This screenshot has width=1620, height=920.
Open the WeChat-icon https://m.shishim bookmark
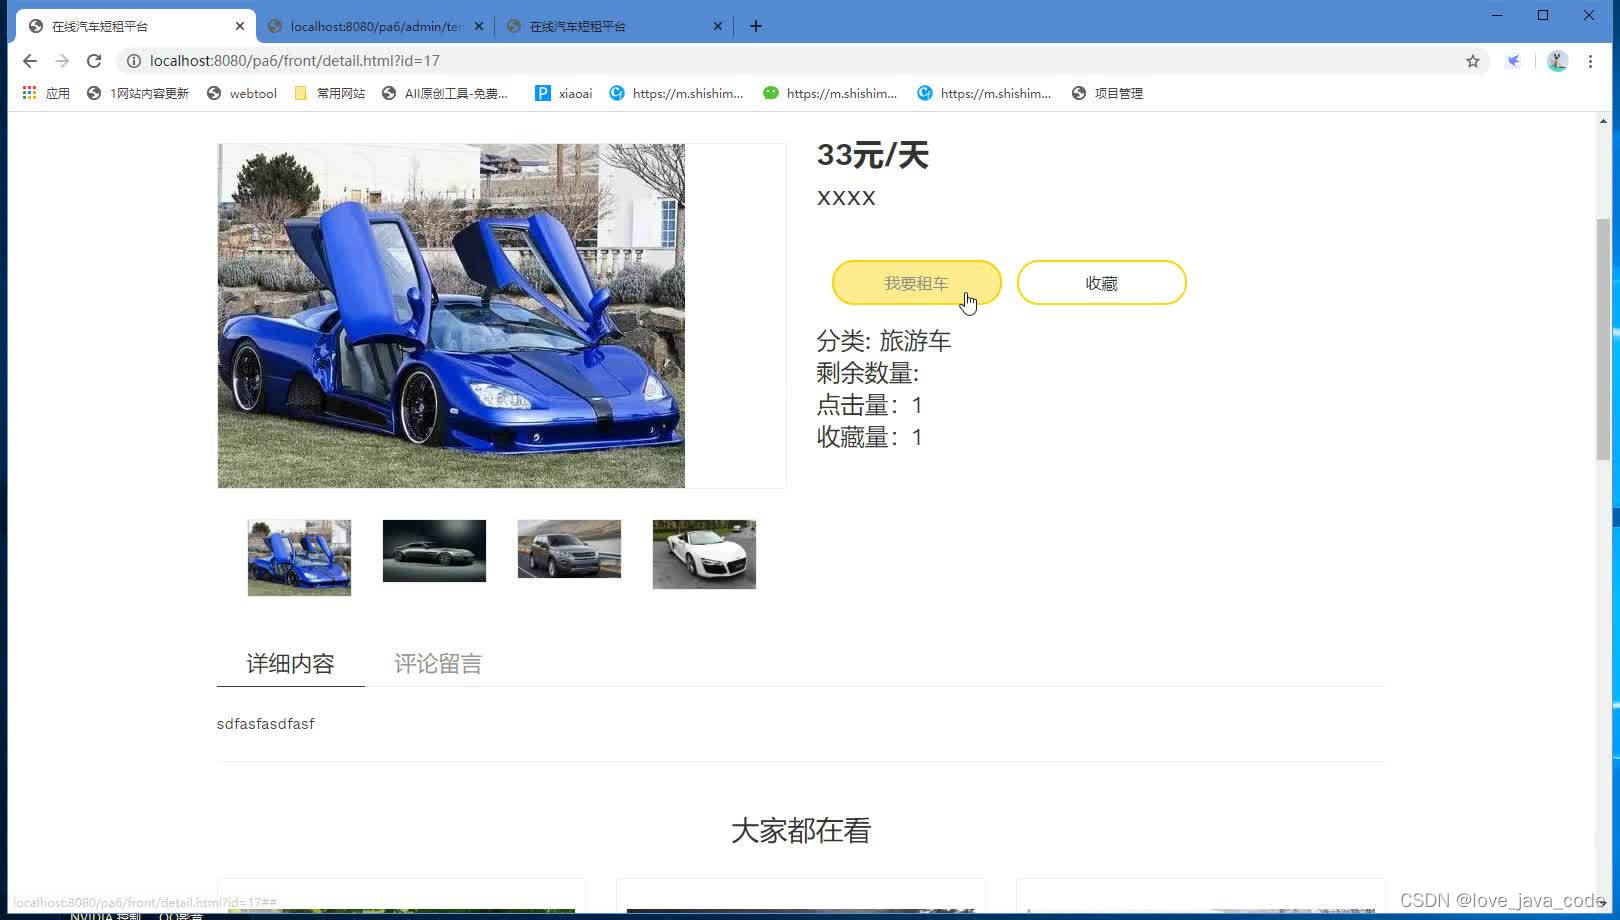point(830,93)
